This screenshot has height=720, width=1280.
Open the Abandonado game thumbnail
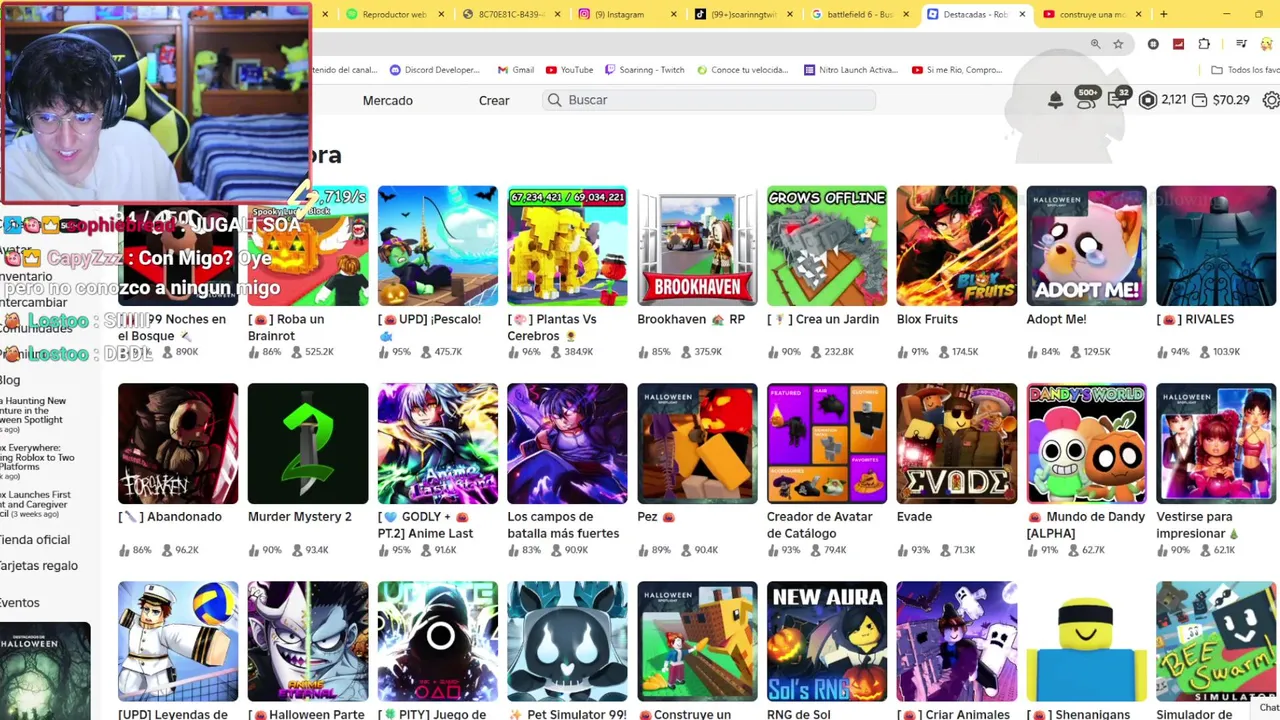178,444
